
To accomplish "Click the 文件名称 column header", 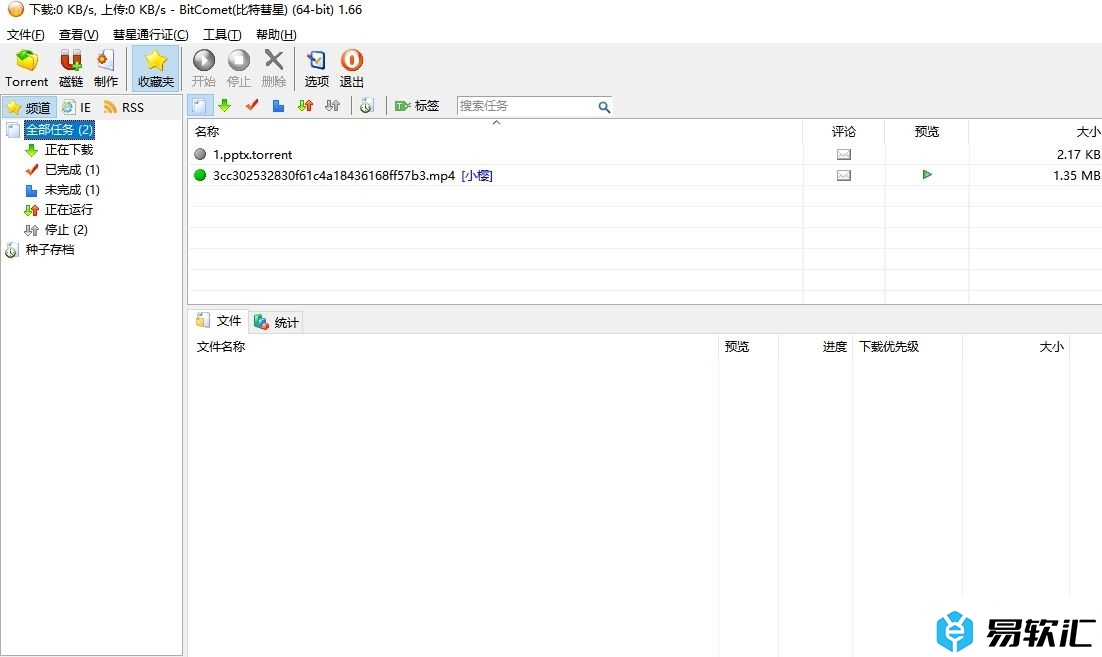I will coord(454,346).
